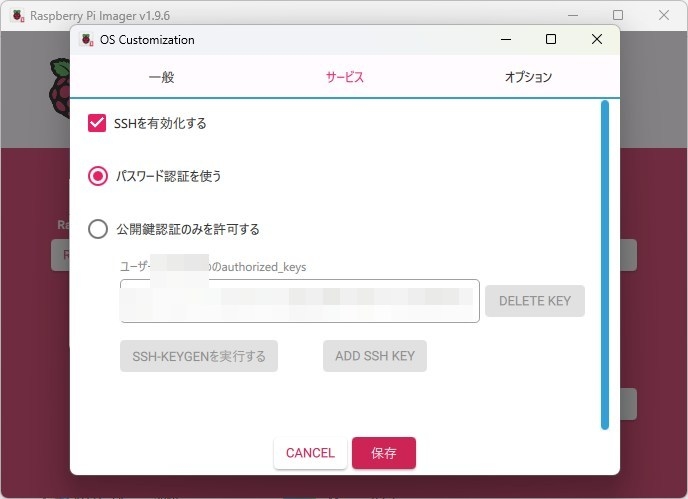Click the ADD SSH KEY button
Image resolution: width=688 pixels, height=499 pixels.
375,356
